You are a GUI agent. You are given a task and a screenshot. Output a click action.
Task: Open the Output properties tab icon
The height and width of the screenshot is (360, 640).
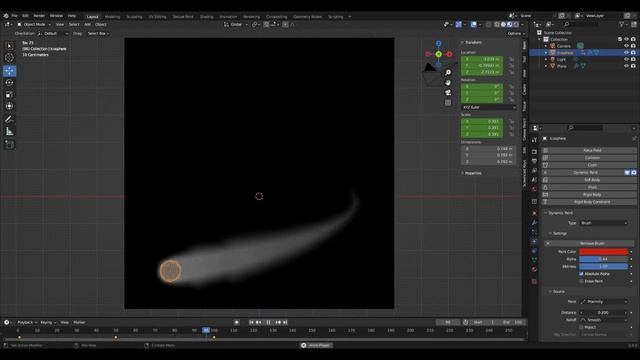coord(534,161)
